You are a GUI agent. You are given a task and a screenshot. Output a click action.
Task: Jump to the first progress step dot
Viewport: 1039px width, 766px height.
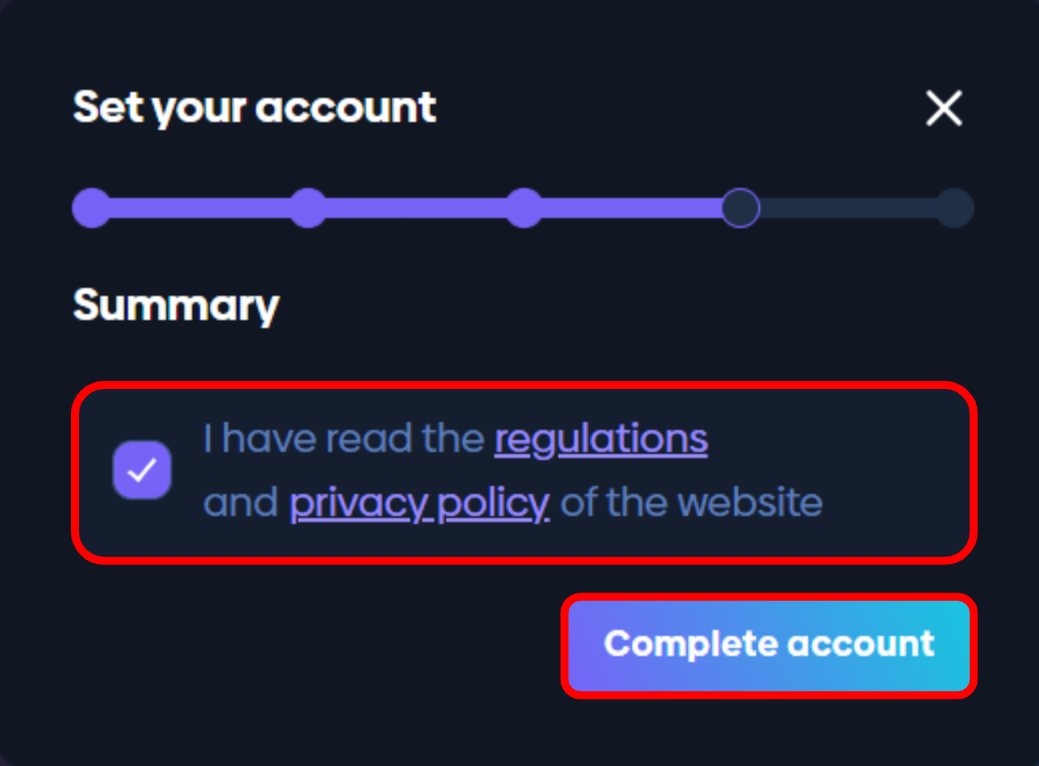(x=92, y=208)
